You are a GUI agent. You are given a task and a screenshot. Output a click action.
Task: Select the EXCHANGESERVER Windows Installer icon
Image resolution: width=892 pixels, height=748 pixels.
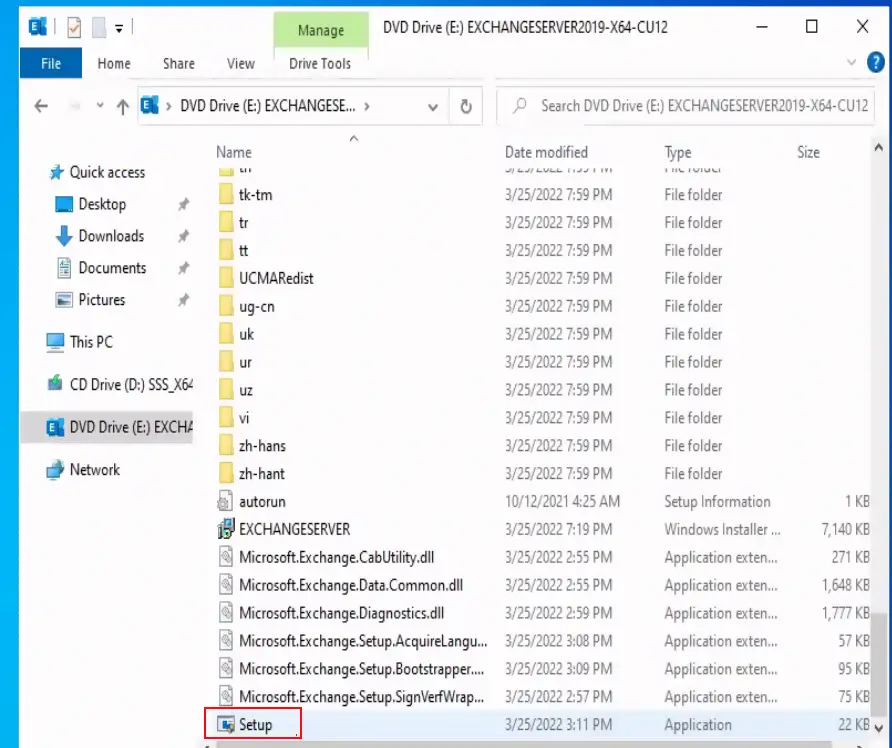[x=226, y=529]
